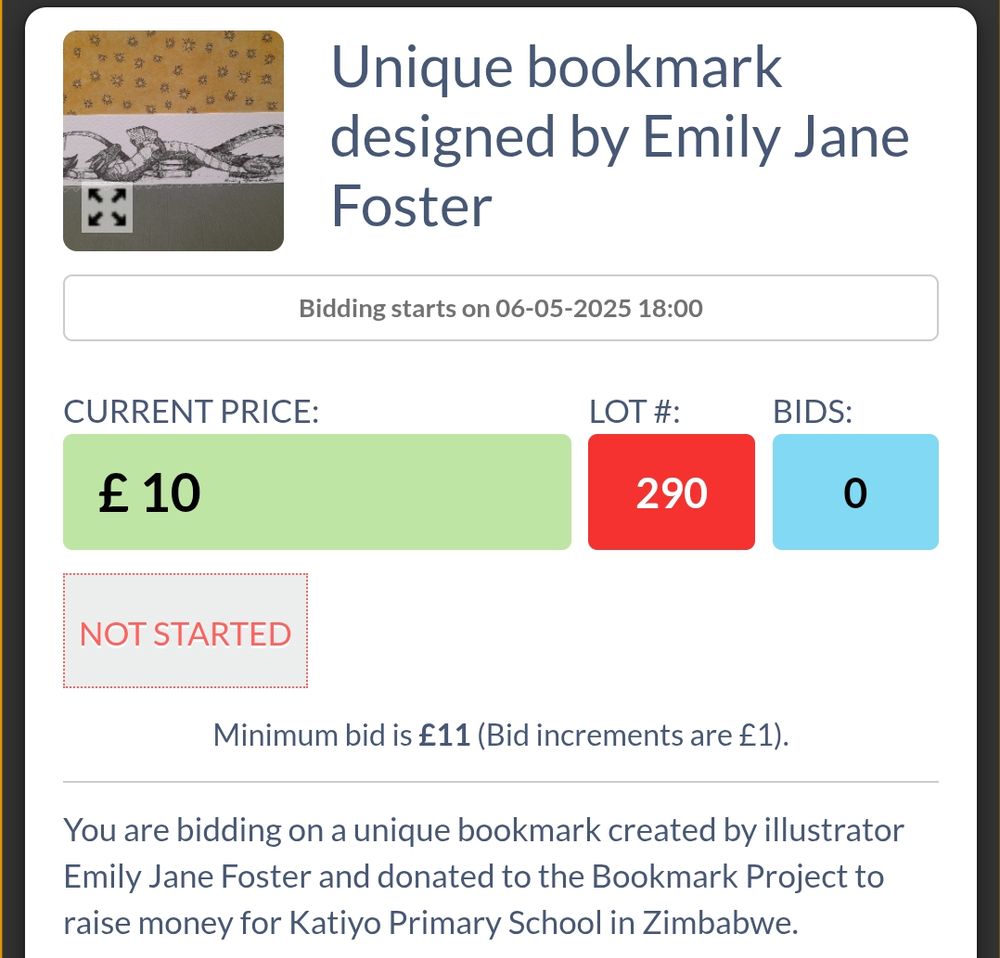Open the bookmark artwork thumbnail
This screenshot has height=958, width=1000.
(x=172, y=140)
